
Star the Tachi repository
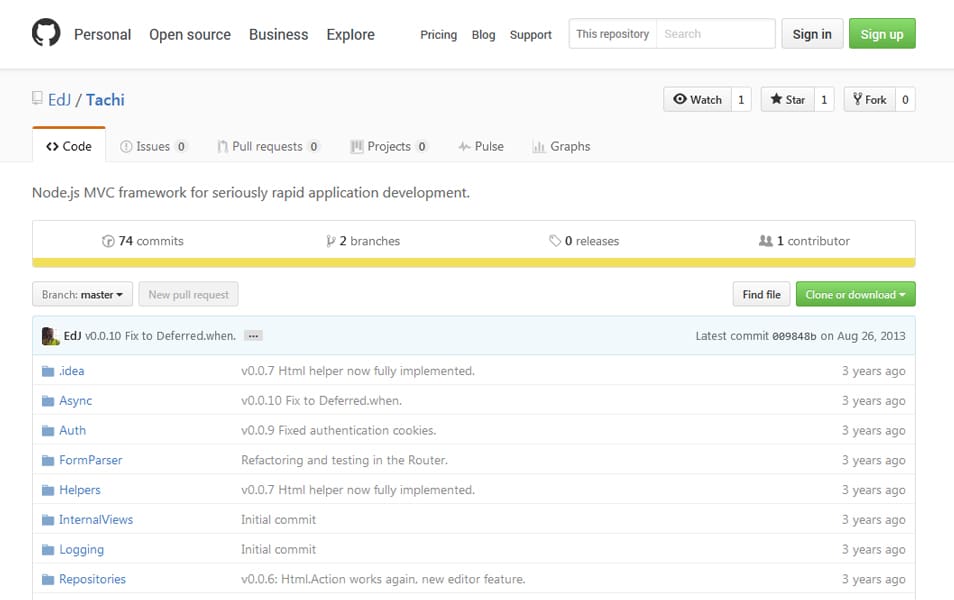coord(787,99)
